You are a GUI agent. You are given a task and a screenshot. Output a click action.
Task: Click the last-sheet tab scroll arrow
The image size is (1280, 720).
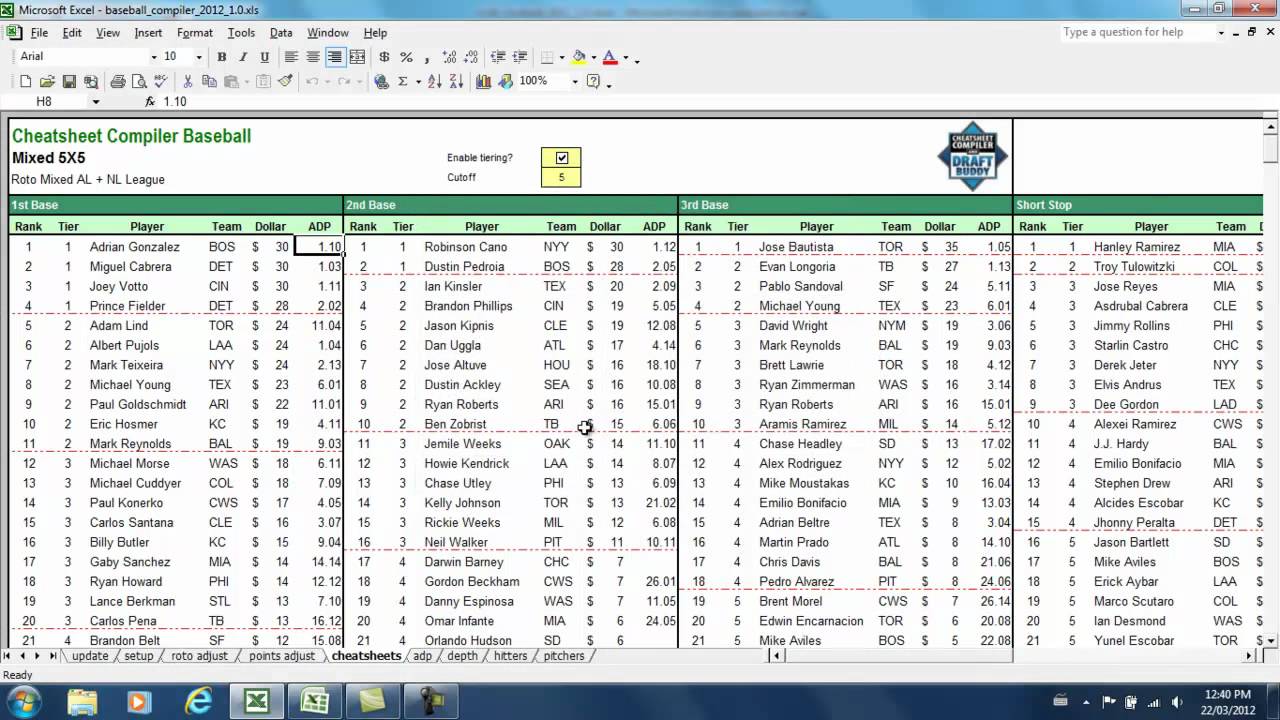coord(53,656)
